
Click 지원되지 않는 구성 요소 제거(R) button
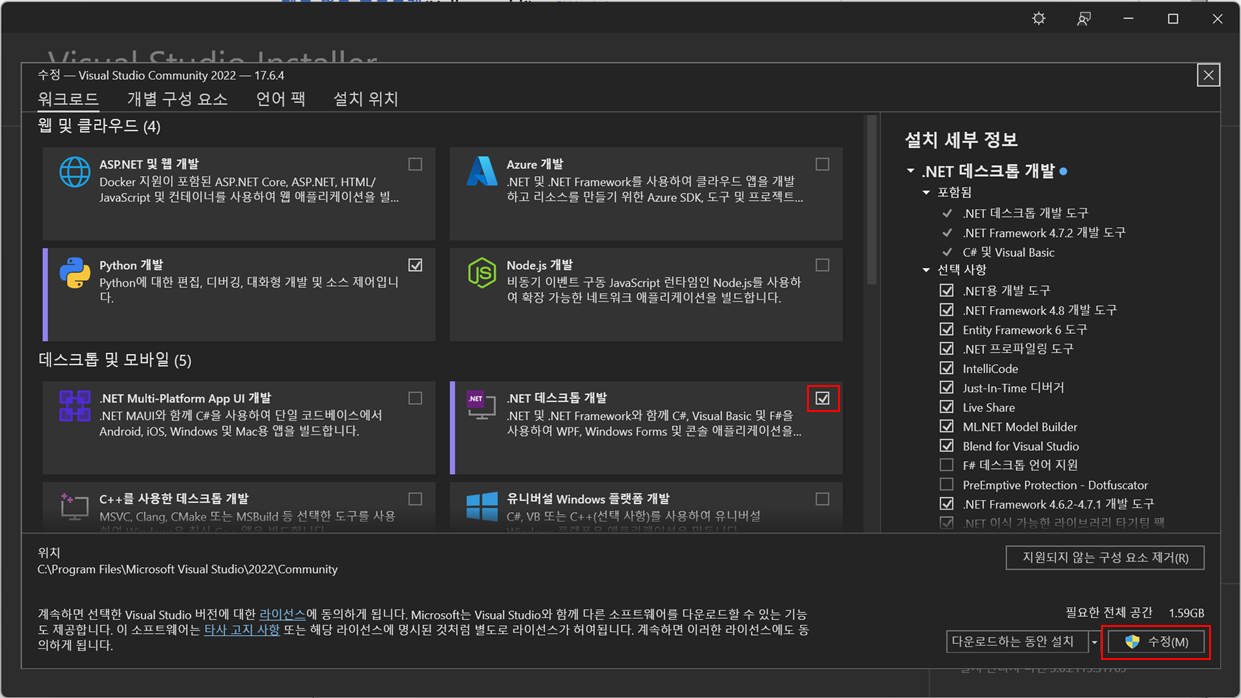1105,557
